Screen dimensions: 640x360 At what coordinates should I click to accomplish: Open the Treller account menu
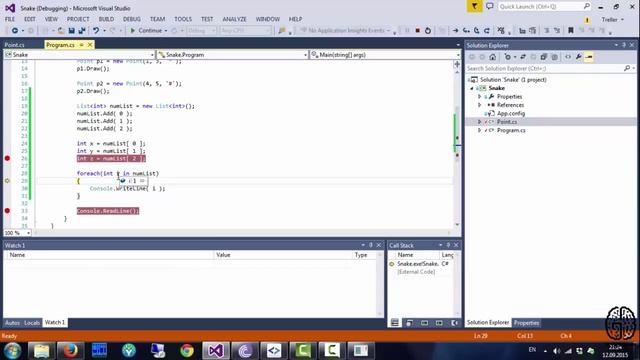tap(612, 20)
